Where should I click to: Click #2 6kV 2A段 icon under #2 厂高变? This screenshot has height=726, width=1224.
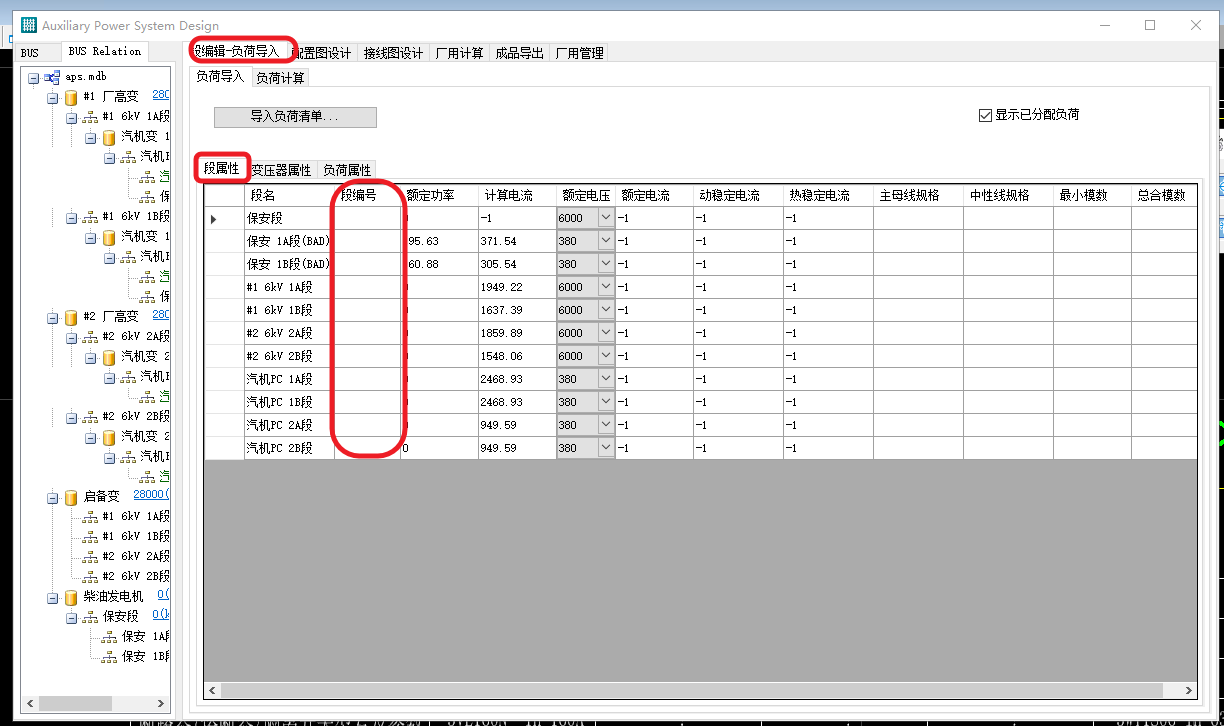(90, 337)
